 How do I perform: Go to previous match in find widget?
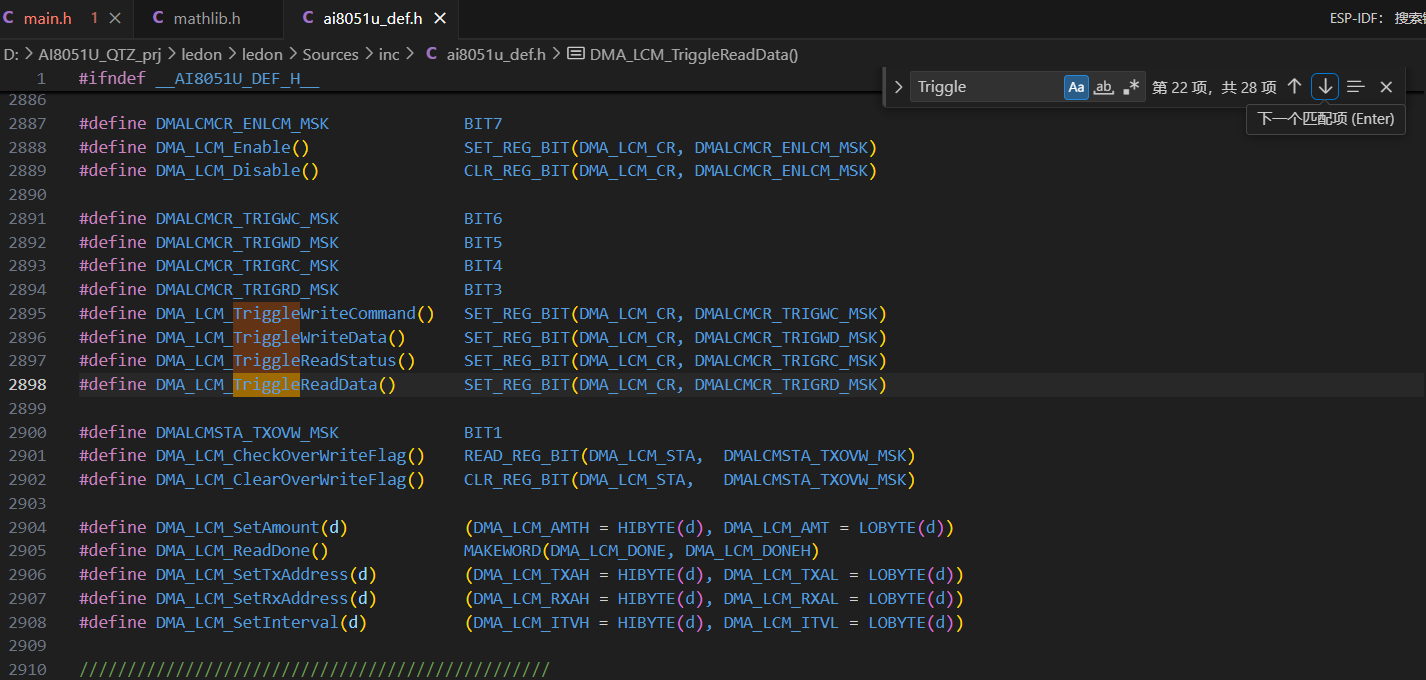1294,87
